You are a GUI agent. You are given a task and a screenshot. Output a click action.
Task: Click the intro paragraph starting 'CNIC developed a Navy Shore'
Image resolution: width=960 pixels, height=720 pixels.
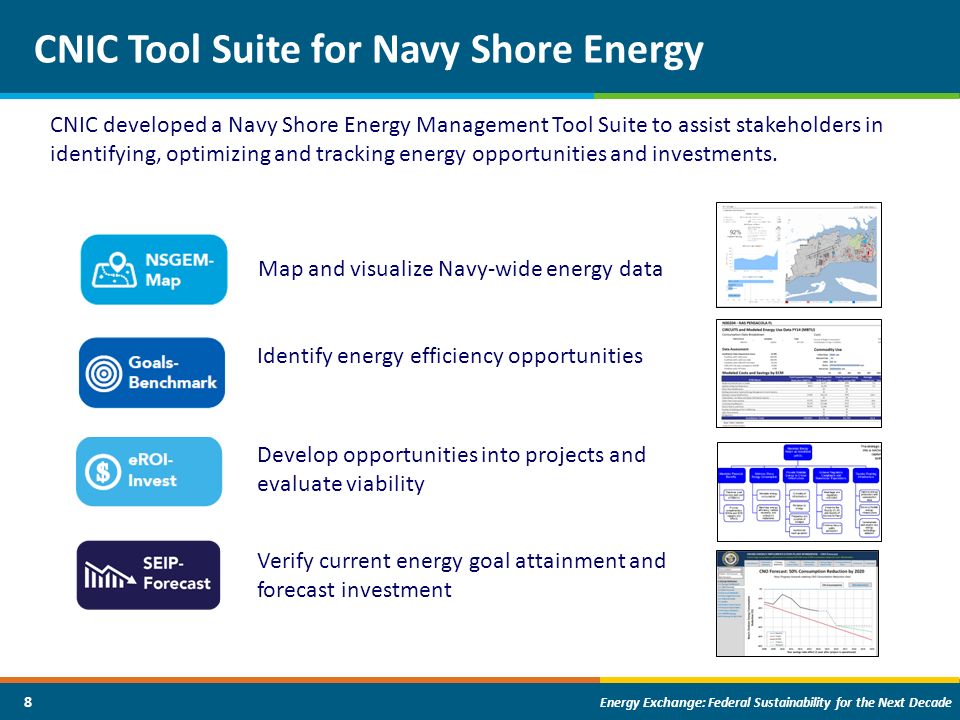466,139
